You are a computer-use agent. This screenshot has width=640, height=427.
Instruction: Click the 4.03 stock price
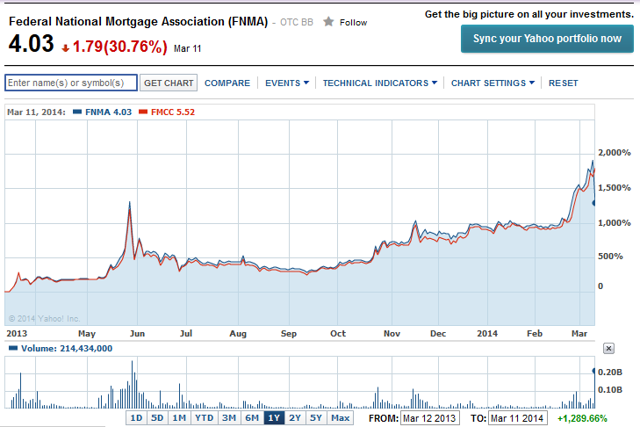pyautogui.click(x=31, y=43)
